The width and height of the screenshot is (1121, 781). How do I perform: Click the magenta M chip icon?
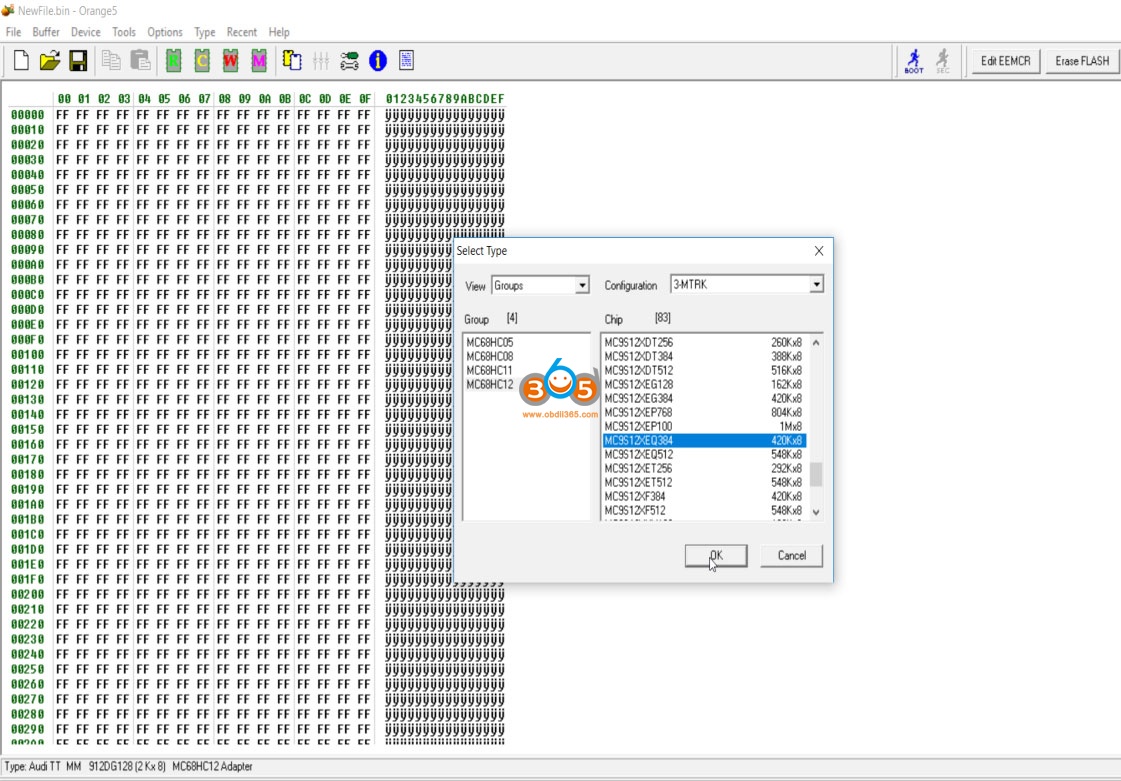pos(259,61)
